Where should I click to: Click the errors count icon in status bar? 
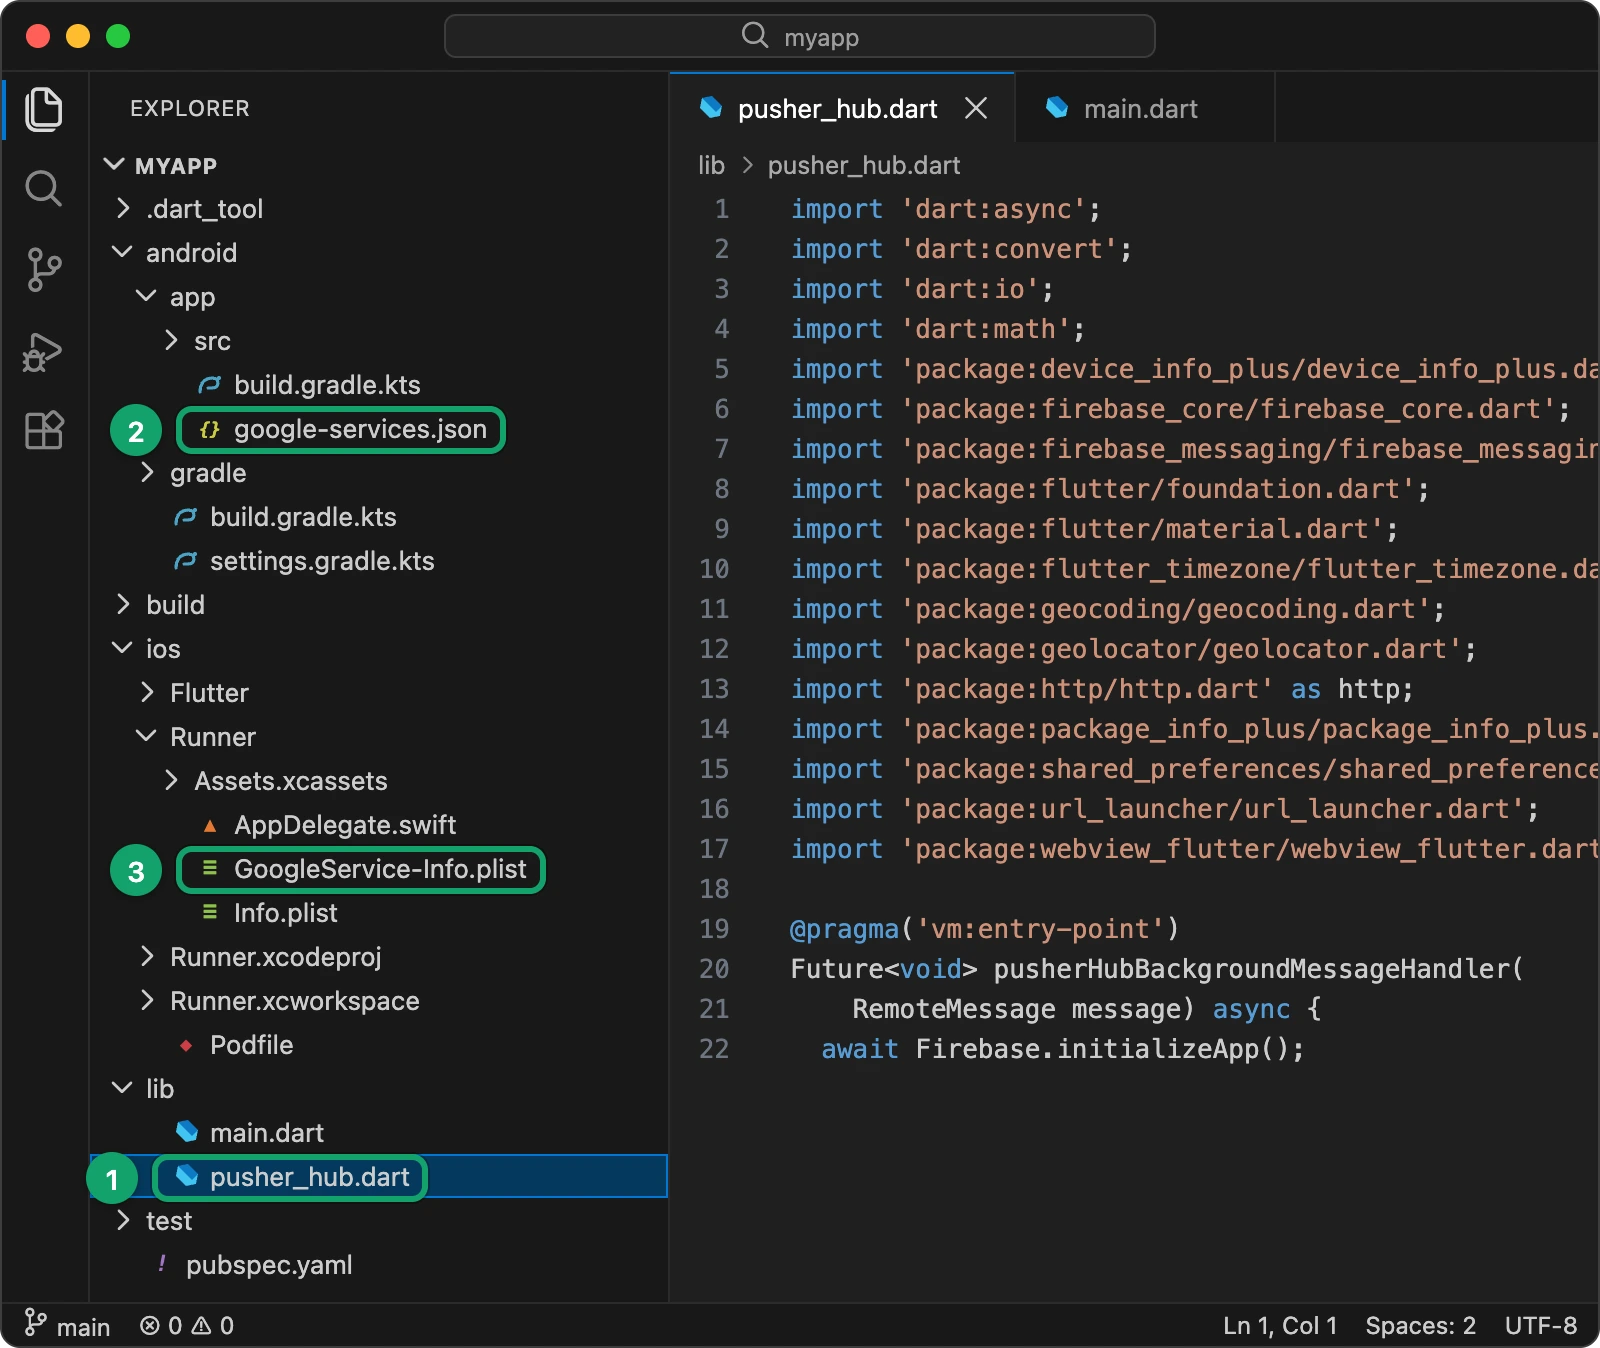[x=150, y=1325]
